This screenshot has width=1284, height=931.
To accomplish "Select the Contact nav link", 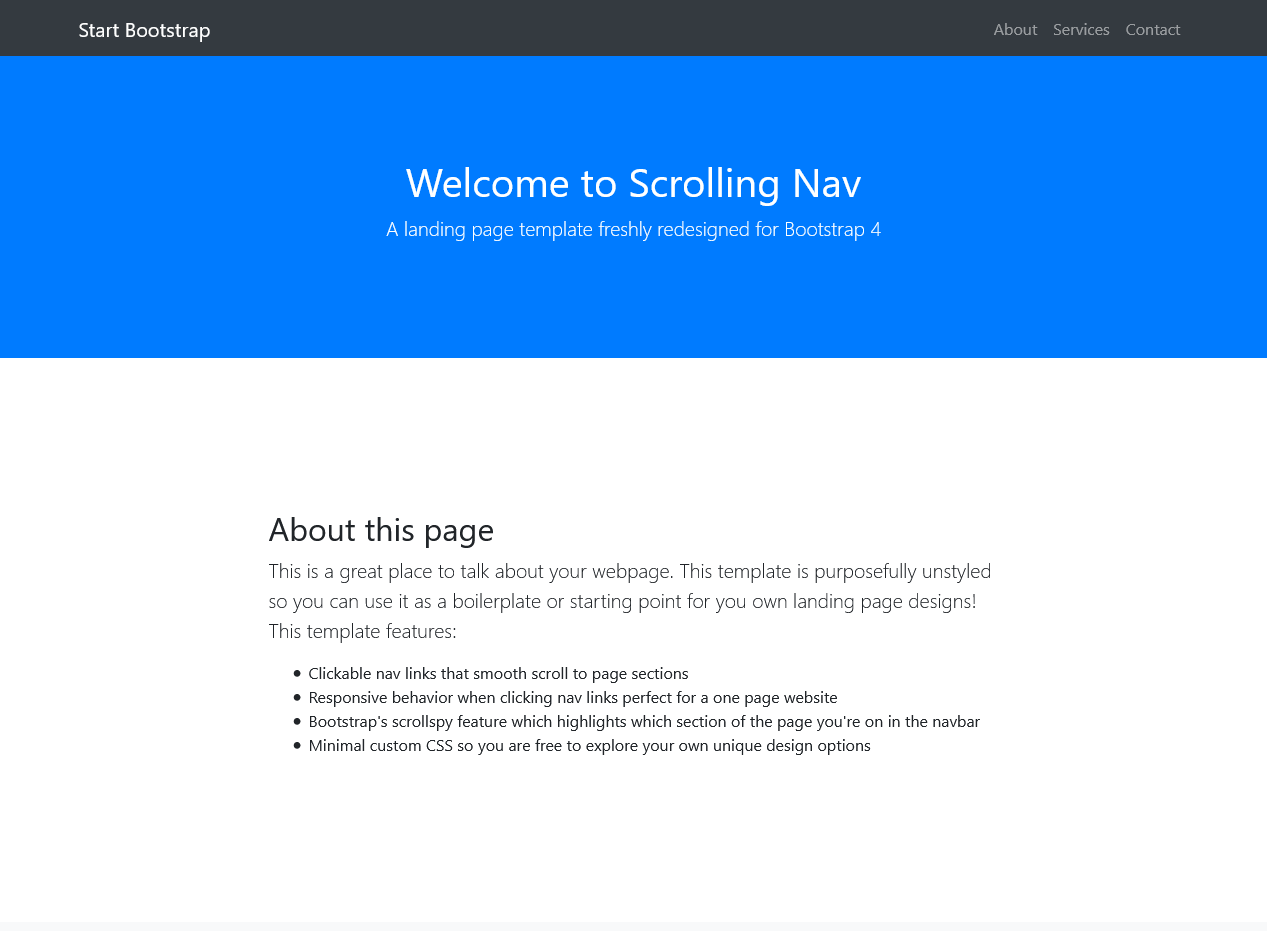I will point(1152,30).
